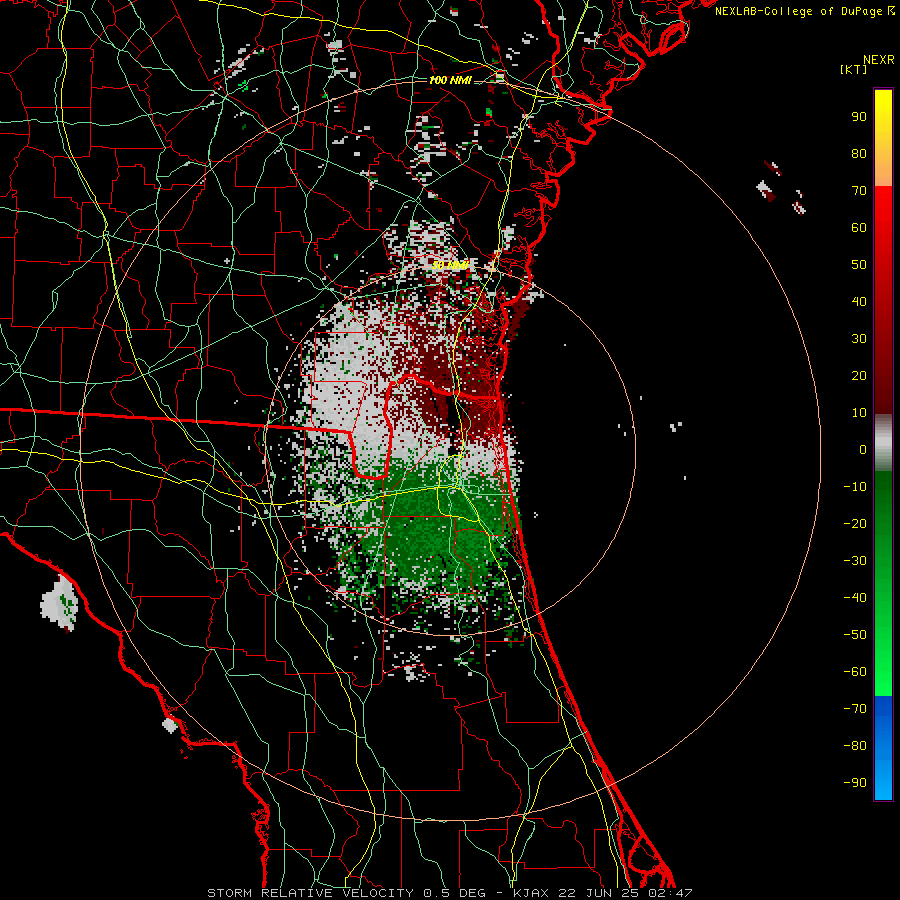Click the 20 value on the velocity scale
Image resolution: width=900 pixels, height=900 pixels.
tap(859, 376)
